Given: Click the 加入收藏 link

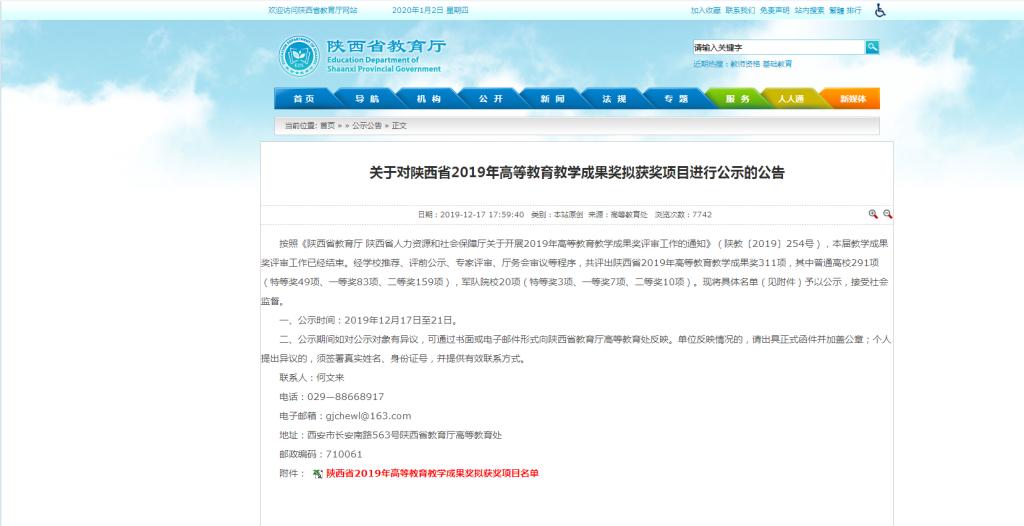Looking at the screenshot, I should coord(705,10).
